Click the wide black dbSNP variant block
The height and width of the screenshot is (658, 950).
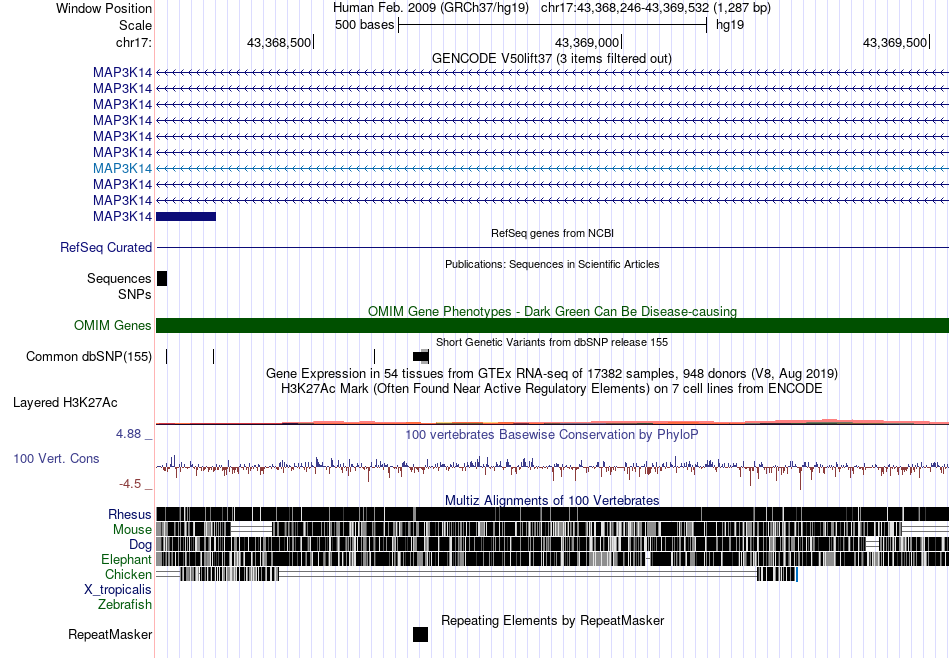point(420,356)
